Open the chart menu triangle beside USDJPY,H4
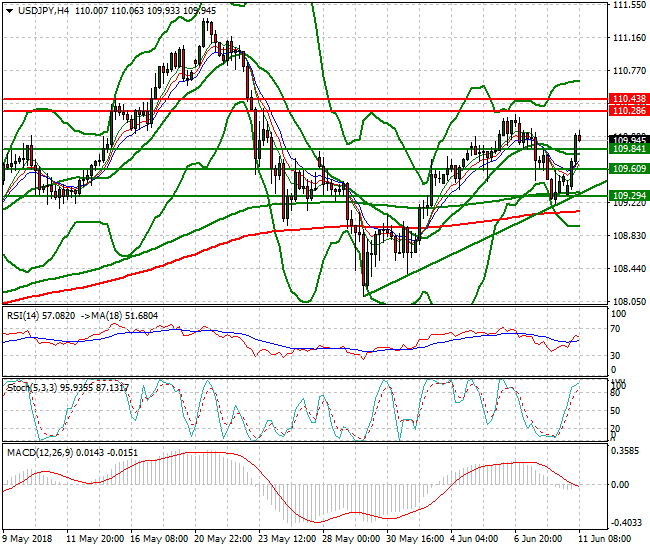The width and height of the screenshot is (650, 550). pyautogui.click(x=10, y=11)
